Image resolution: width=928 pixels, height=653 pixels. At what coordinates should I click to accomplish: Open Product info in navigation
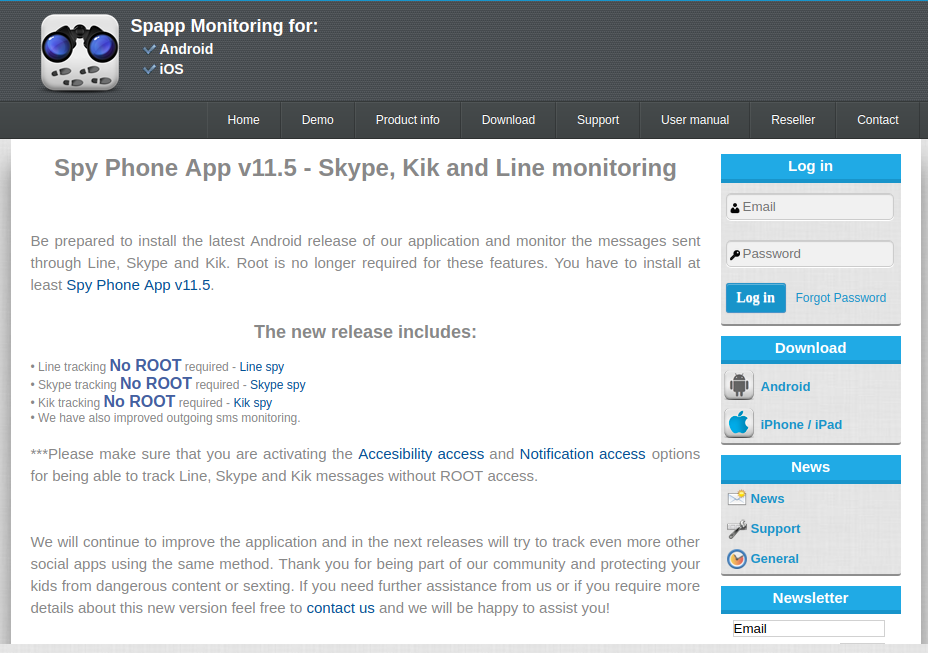click(407, 120)
